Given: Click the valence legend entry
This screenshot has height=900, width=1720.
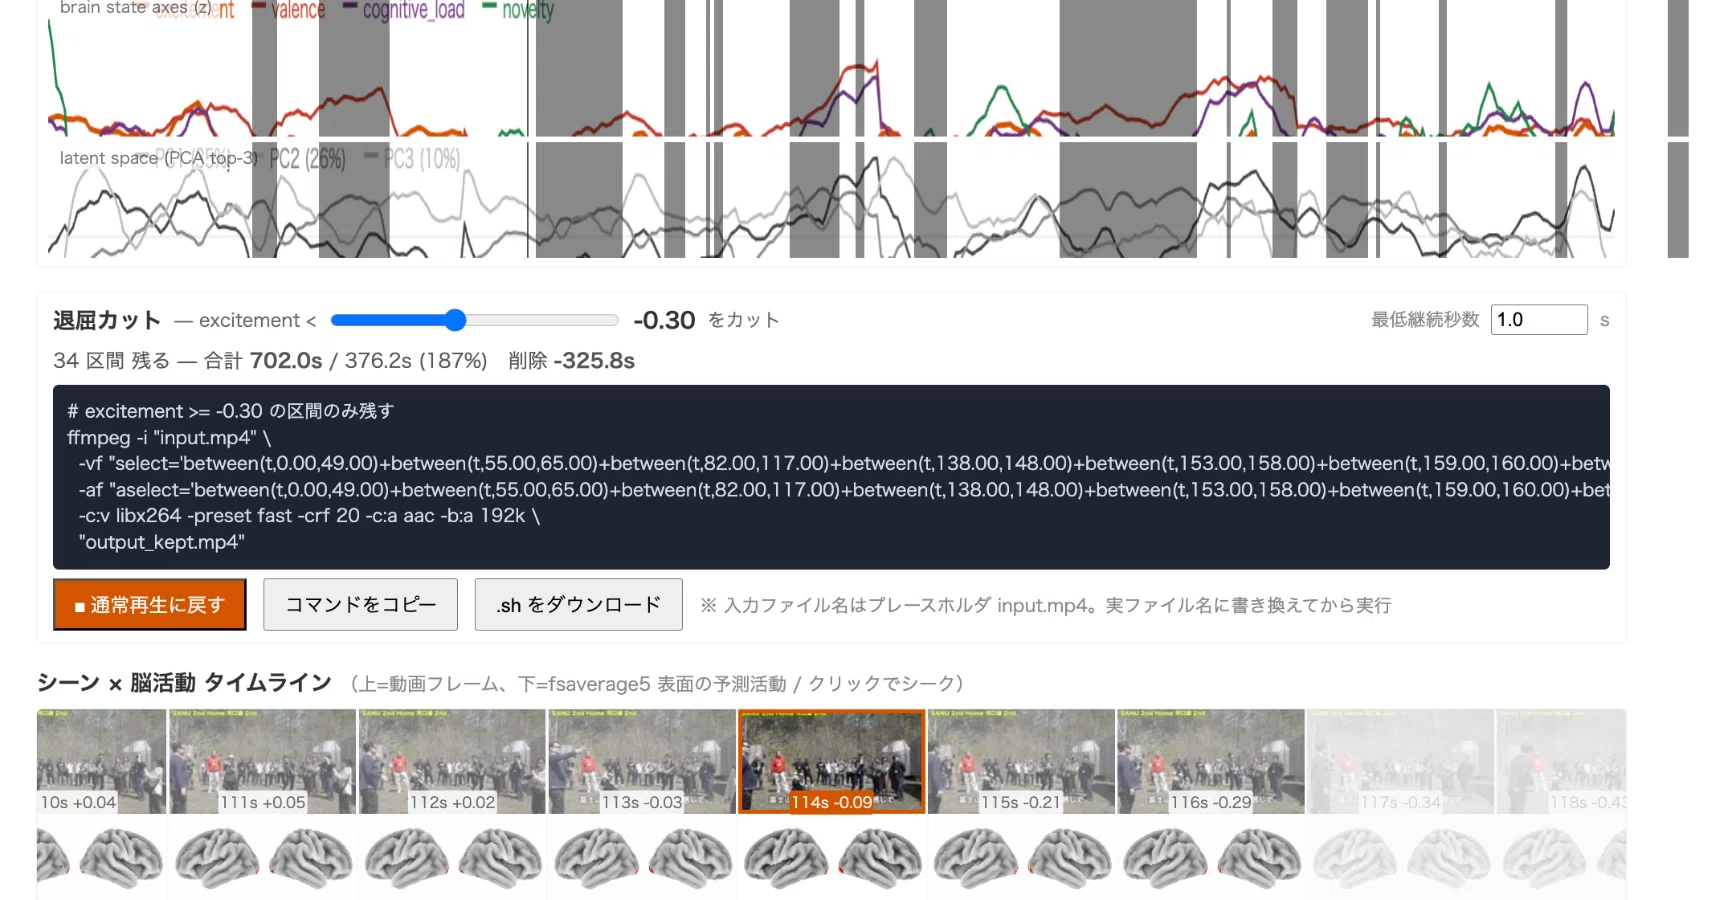Looking at the screenshot, I should click(288, 10).
